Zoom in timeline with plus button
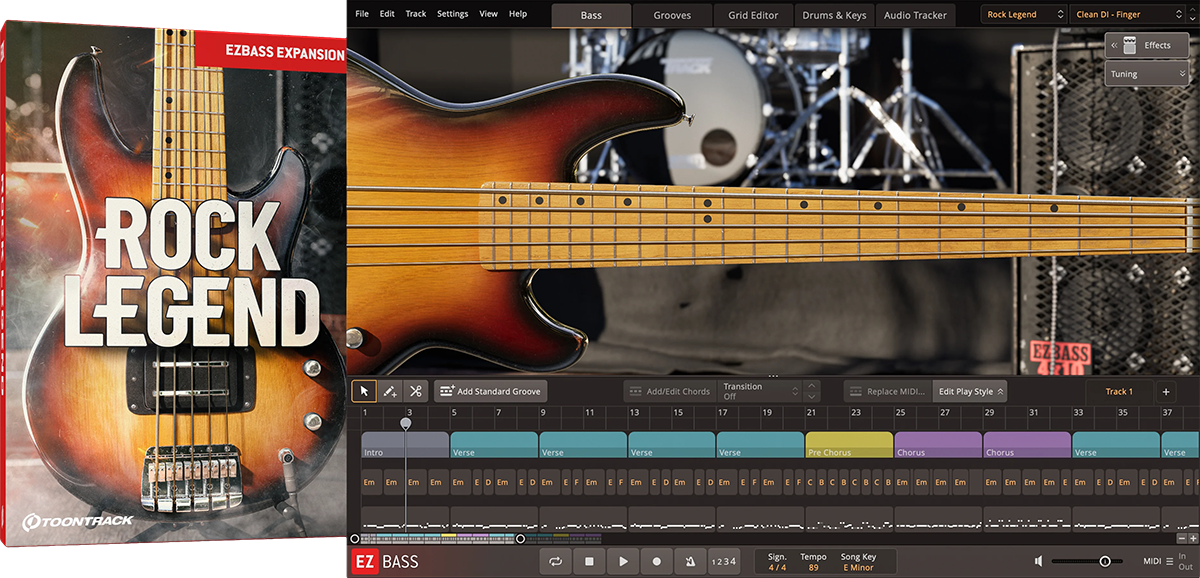Screen dimensions: 1200x578 [1193, 538]
